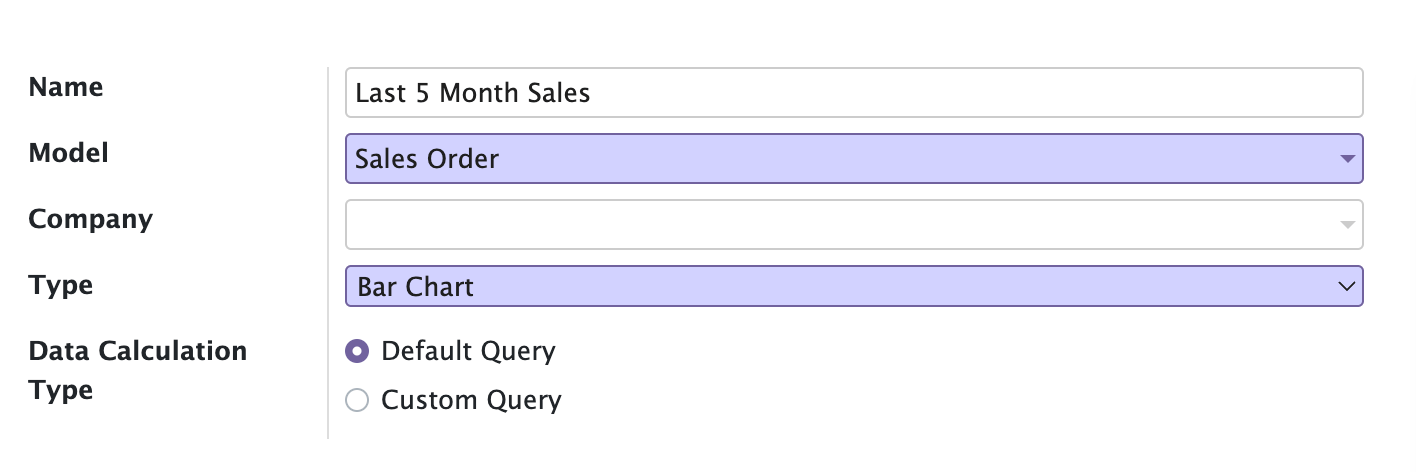Screen dimensions: 1416x472
Task: Click the 'Sales Order' model value
Action: click(427, 159)
